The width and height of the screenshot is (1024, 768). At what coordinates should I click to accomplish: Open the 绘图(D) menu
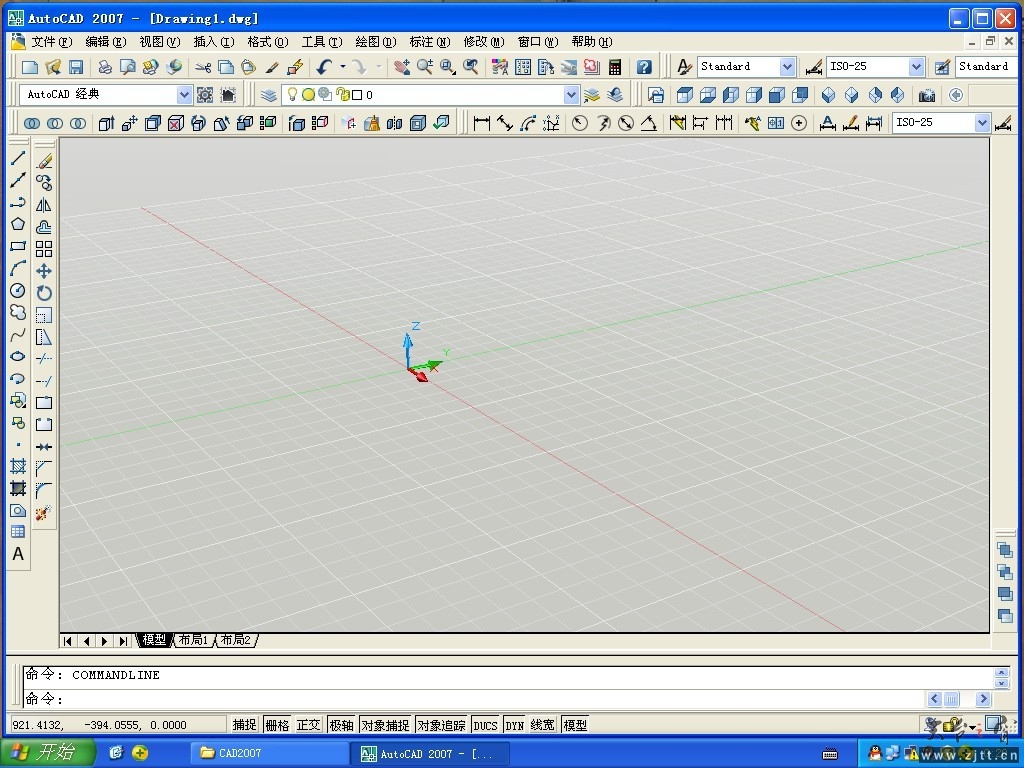pyautogui.click(x=376, y=42)
